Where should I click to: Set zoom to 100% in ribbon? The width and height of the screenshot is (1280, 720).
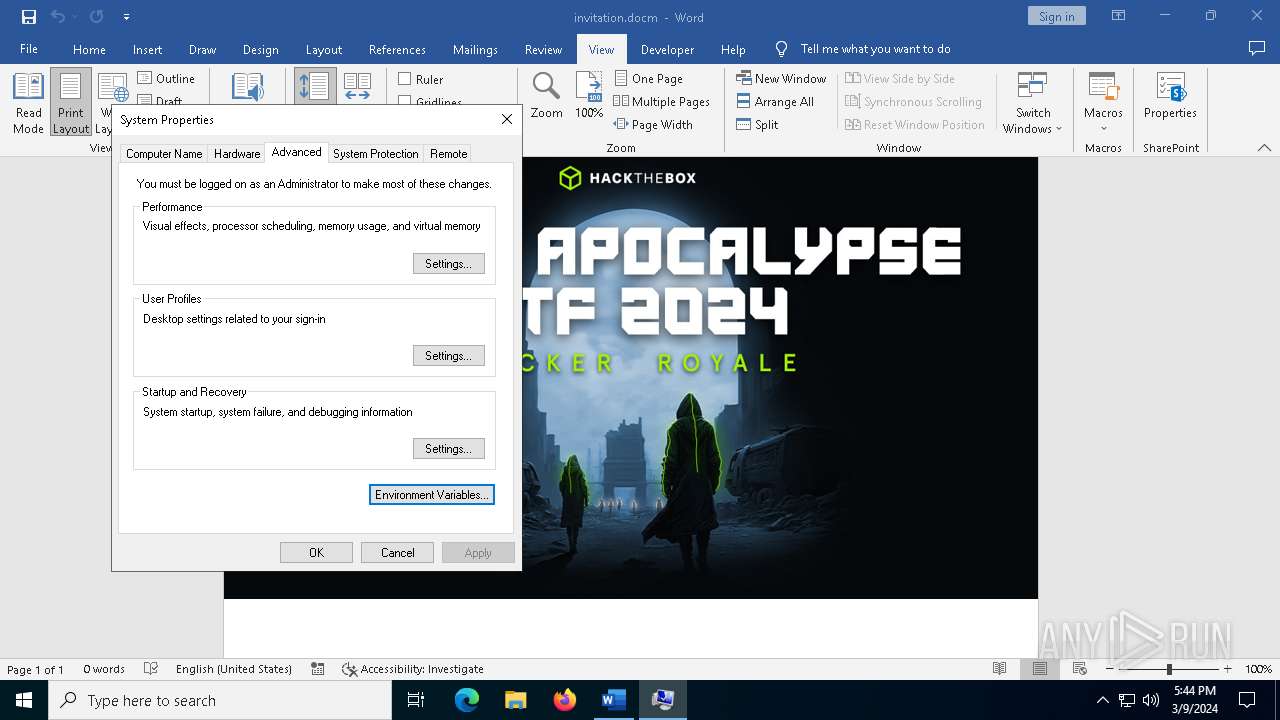tap(589, 96)
